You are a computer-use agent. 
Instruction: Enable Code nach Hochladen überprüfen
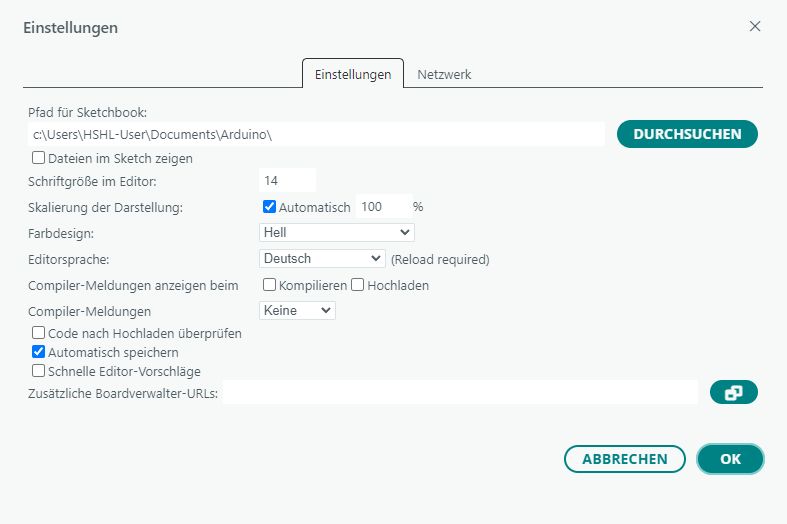(39, 333)
